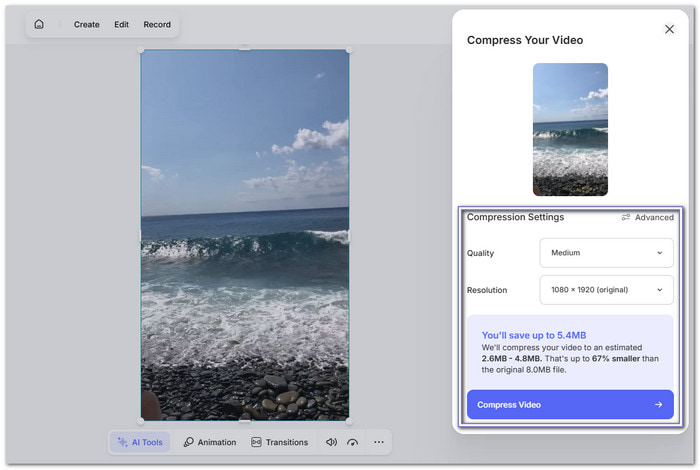Expand the Quality dropdown set to Medium
Image resolution: width=700 pixels, height=470 pixels.
pos(606,253)
